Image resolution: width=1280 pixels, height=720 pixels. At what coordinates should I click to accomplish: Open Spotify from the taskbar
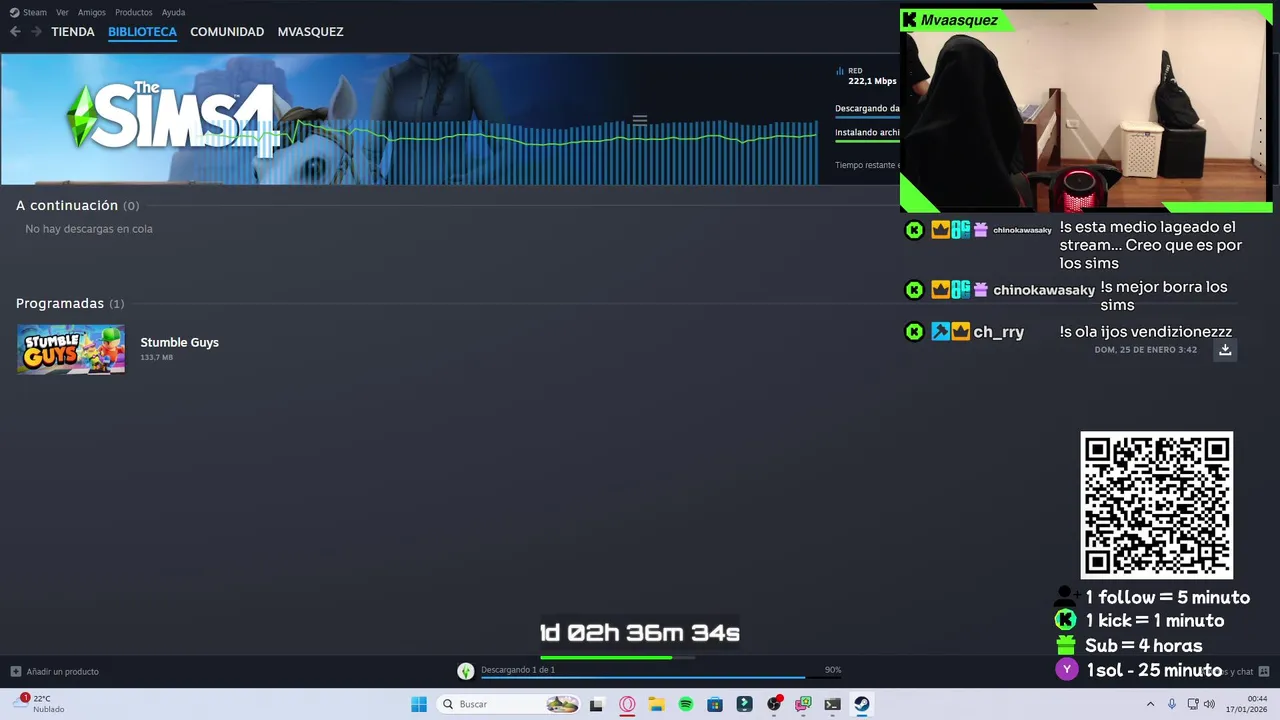point(686,704)
